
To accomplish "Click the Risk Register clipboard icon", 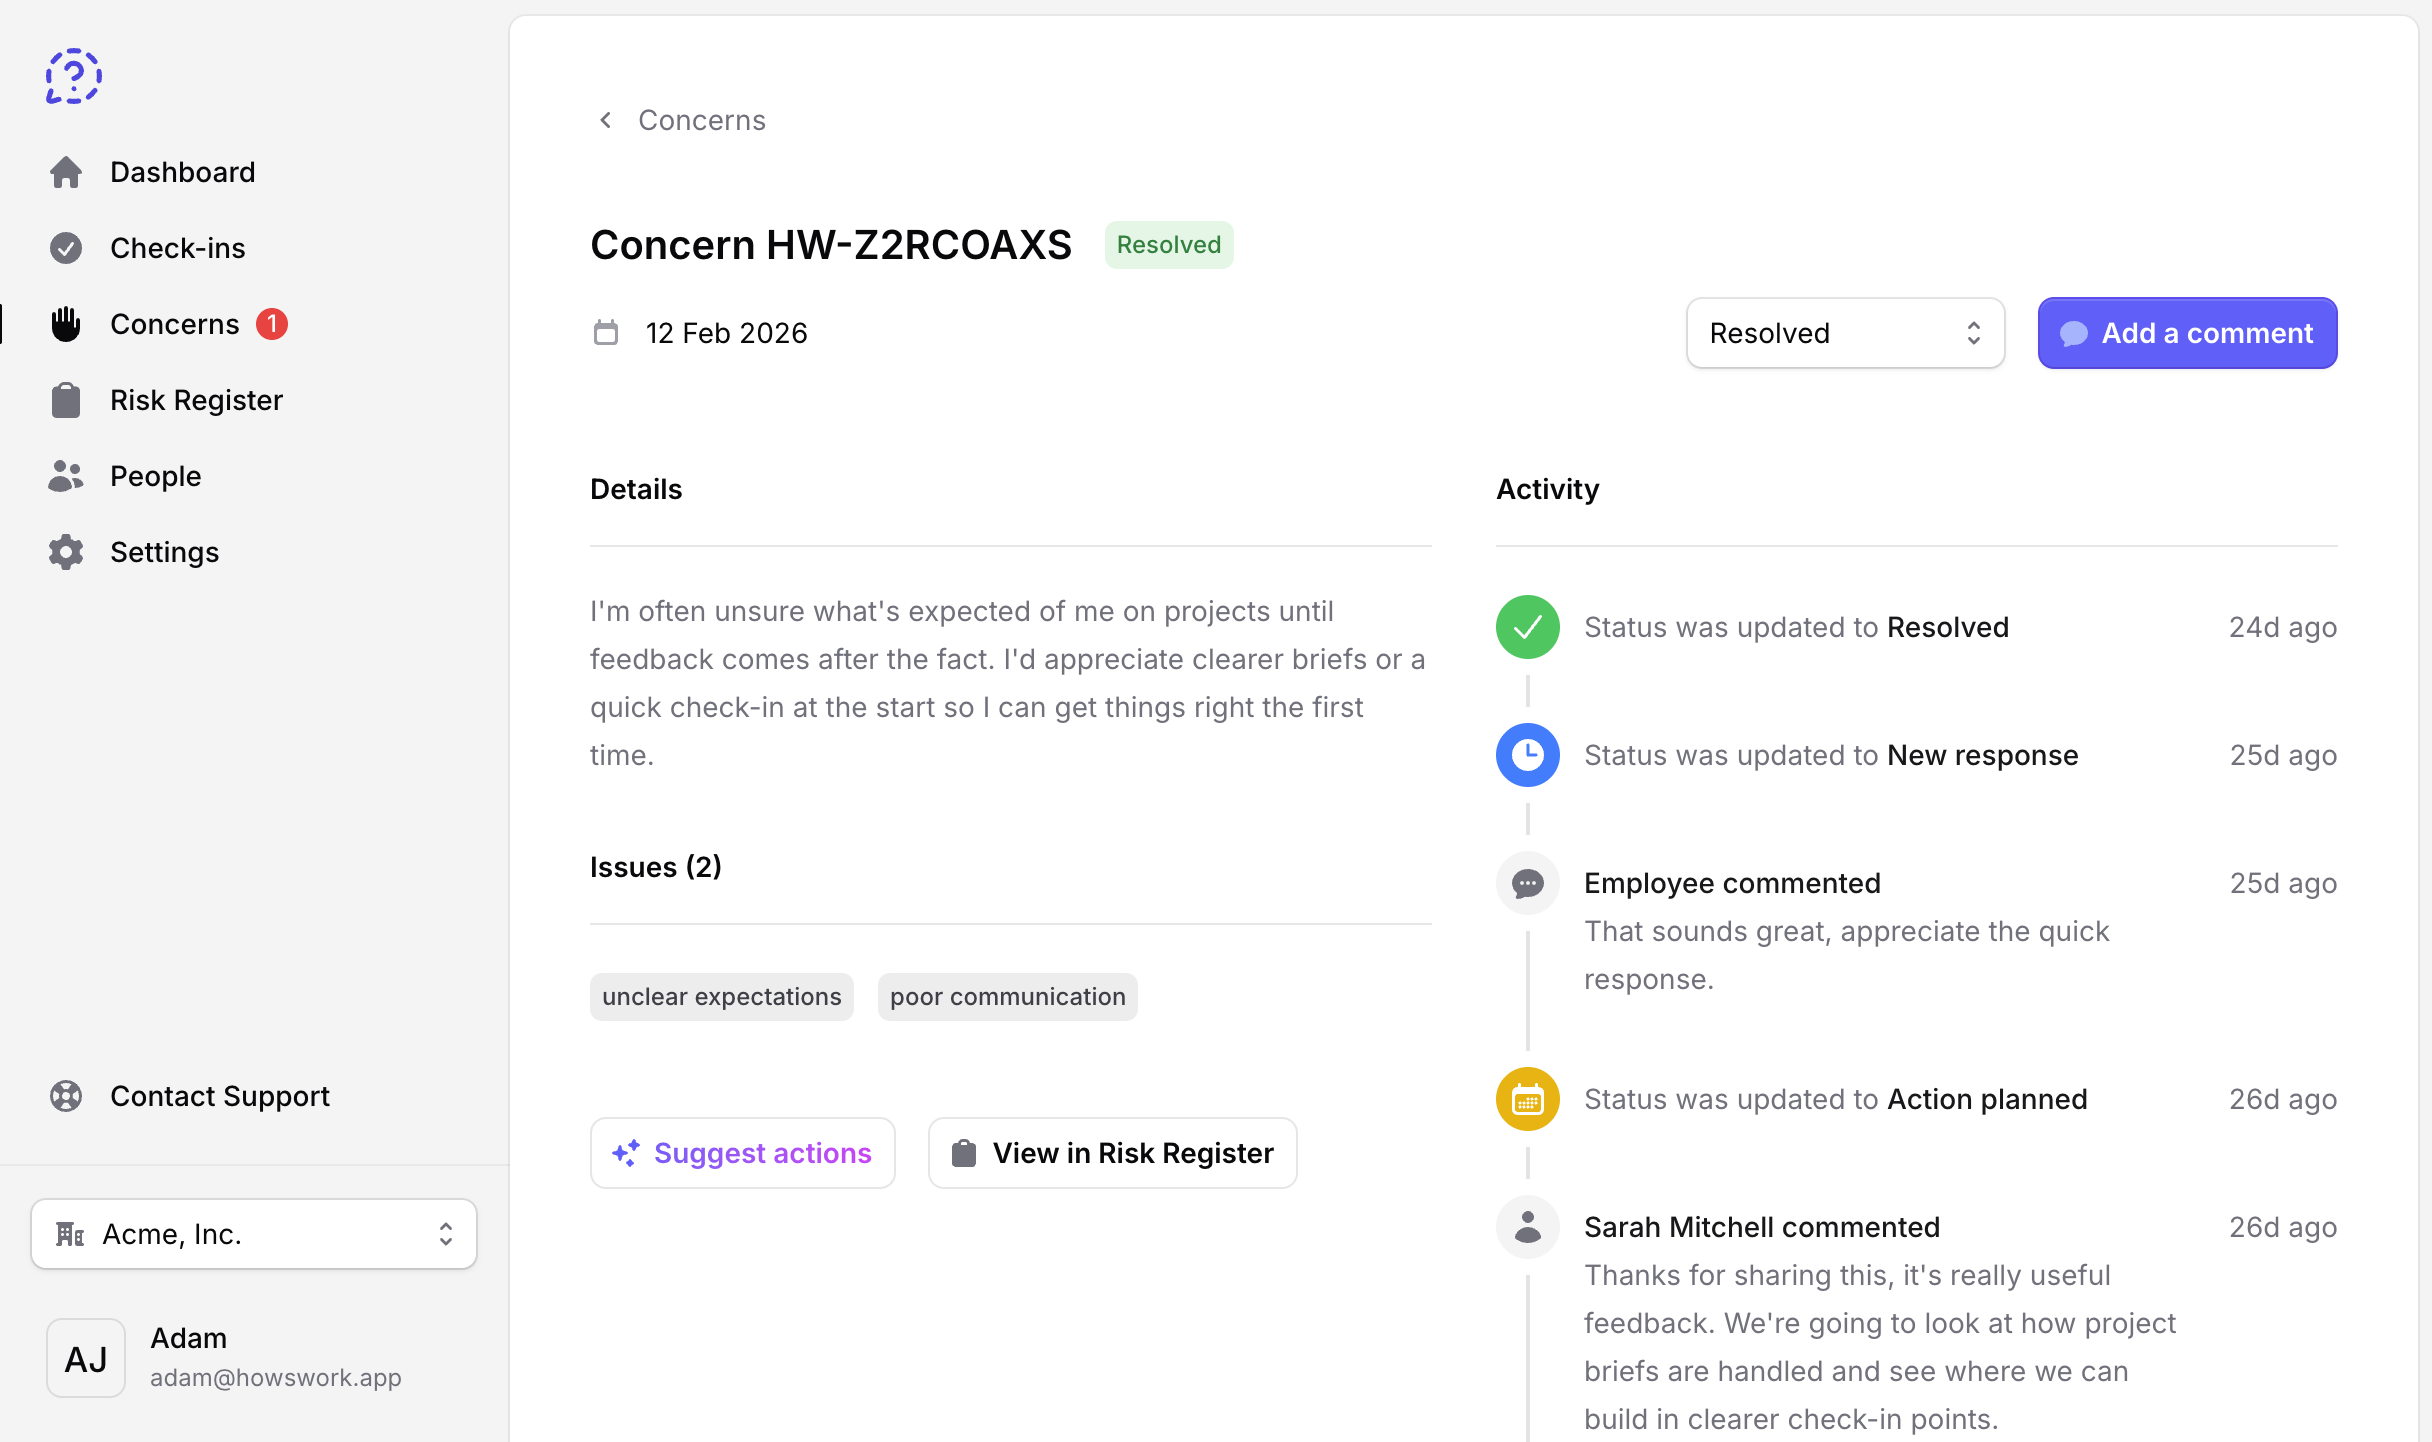I will coord(66,400).
